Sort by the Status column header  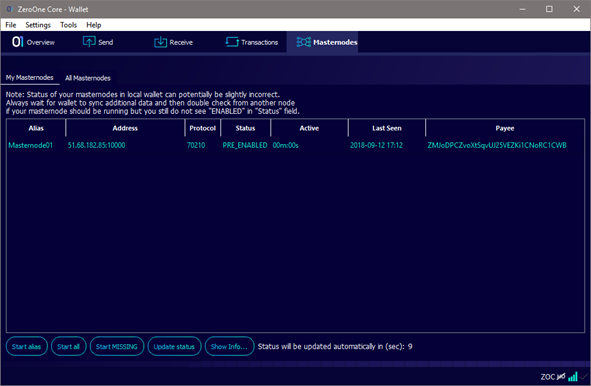pyautogui.click(x=245, y=128)
